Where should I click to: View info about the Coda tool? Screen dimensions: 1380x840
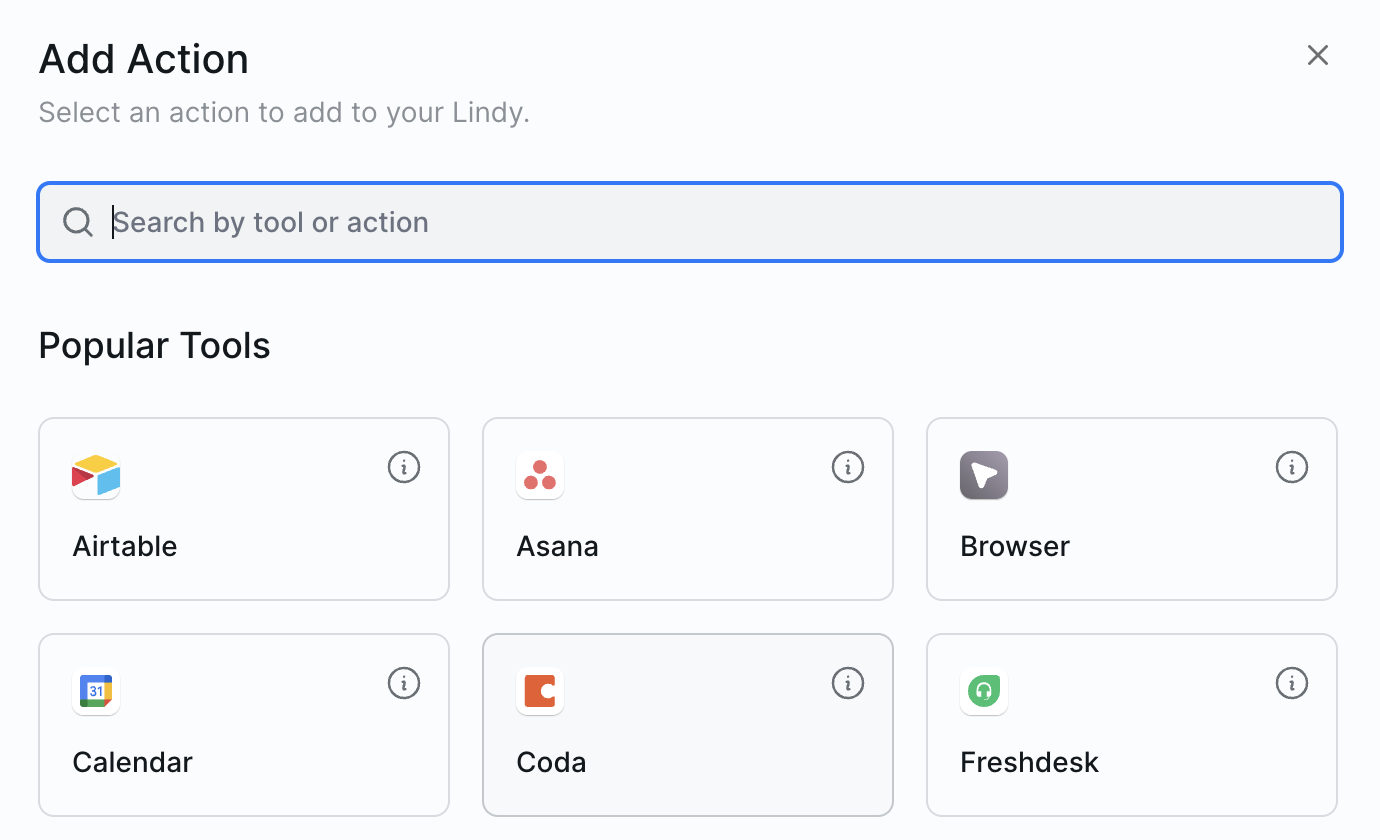848,683
